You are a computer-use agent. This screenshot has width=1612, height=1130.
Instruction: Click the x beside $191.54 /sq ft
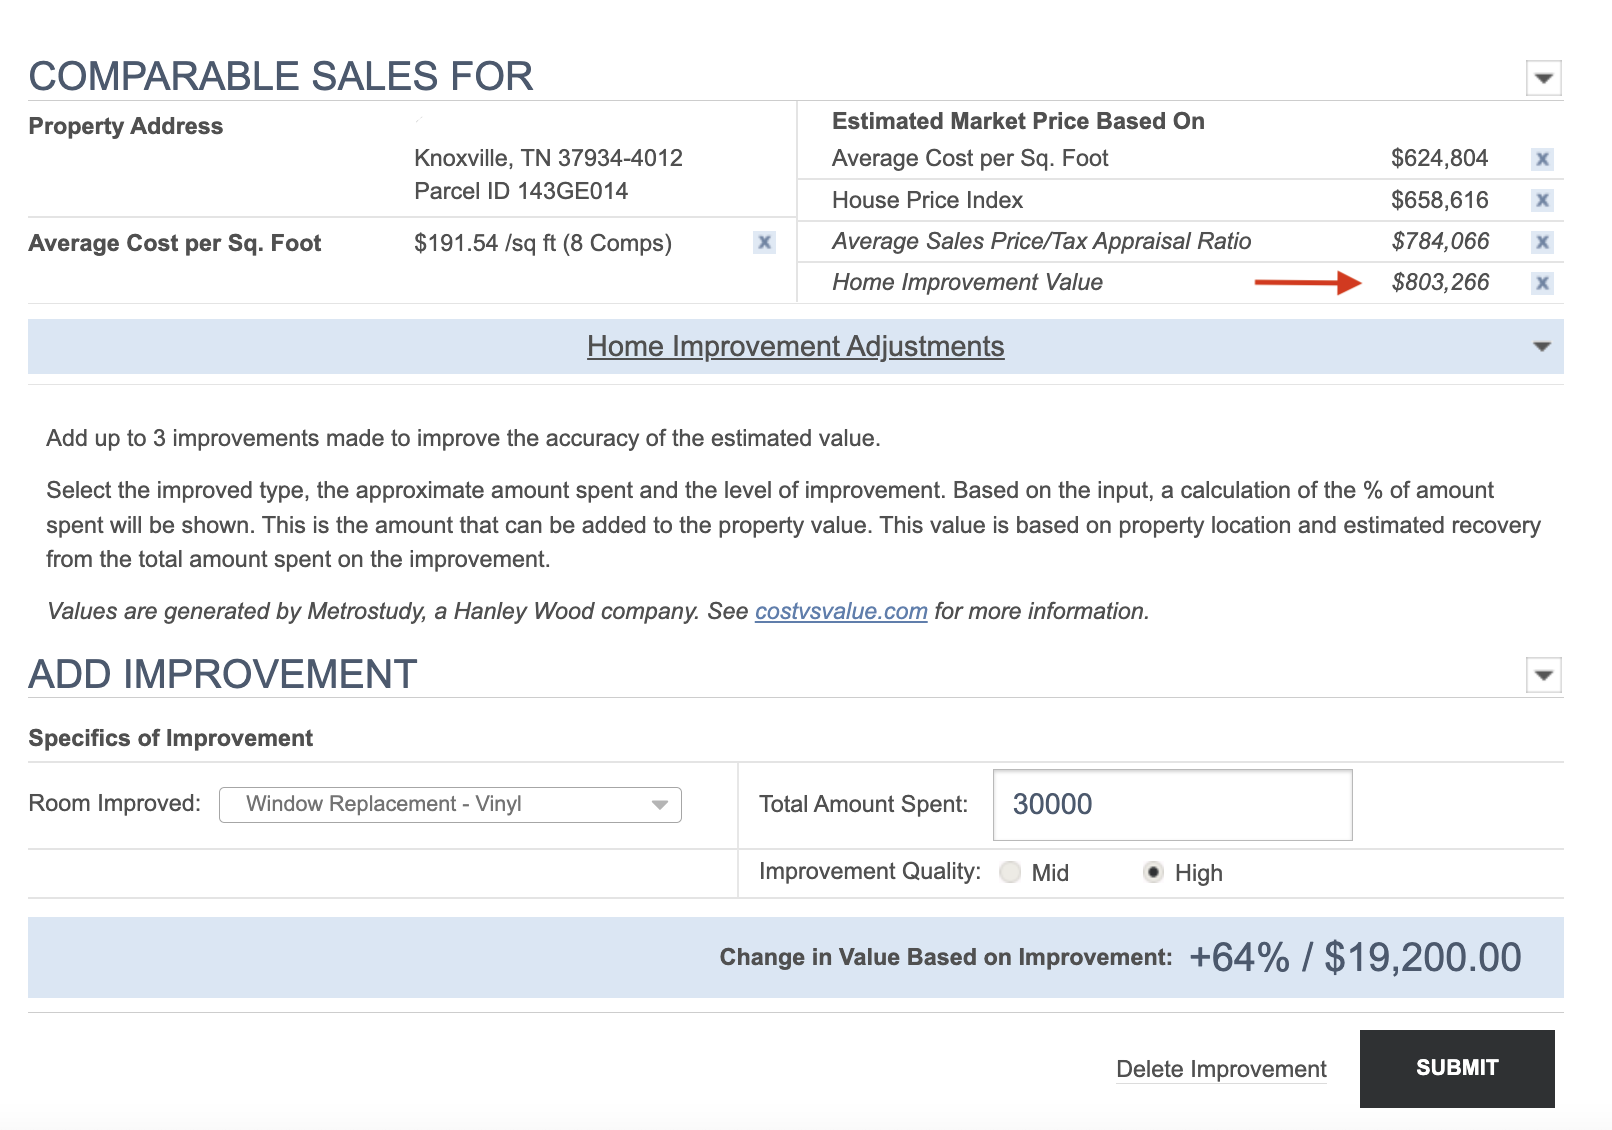point(764,242)
